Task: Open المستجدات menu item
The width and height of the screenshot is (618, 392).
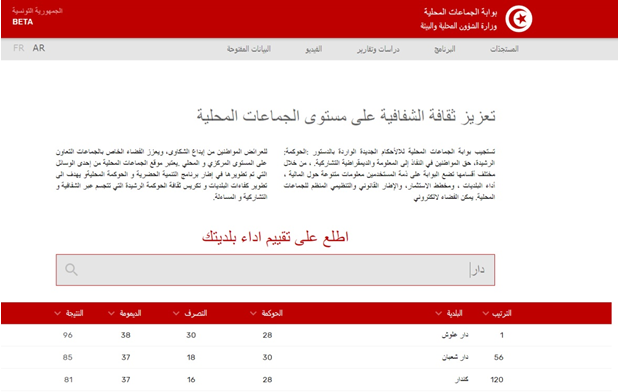Action: tap(504, 49)
